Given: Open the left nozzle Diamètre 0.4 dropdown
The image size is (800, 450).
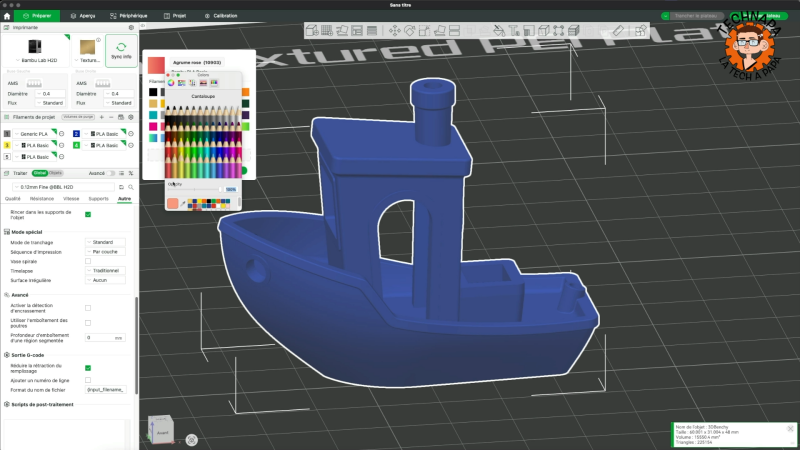Looking at the screenshot, I should point(50,94).
